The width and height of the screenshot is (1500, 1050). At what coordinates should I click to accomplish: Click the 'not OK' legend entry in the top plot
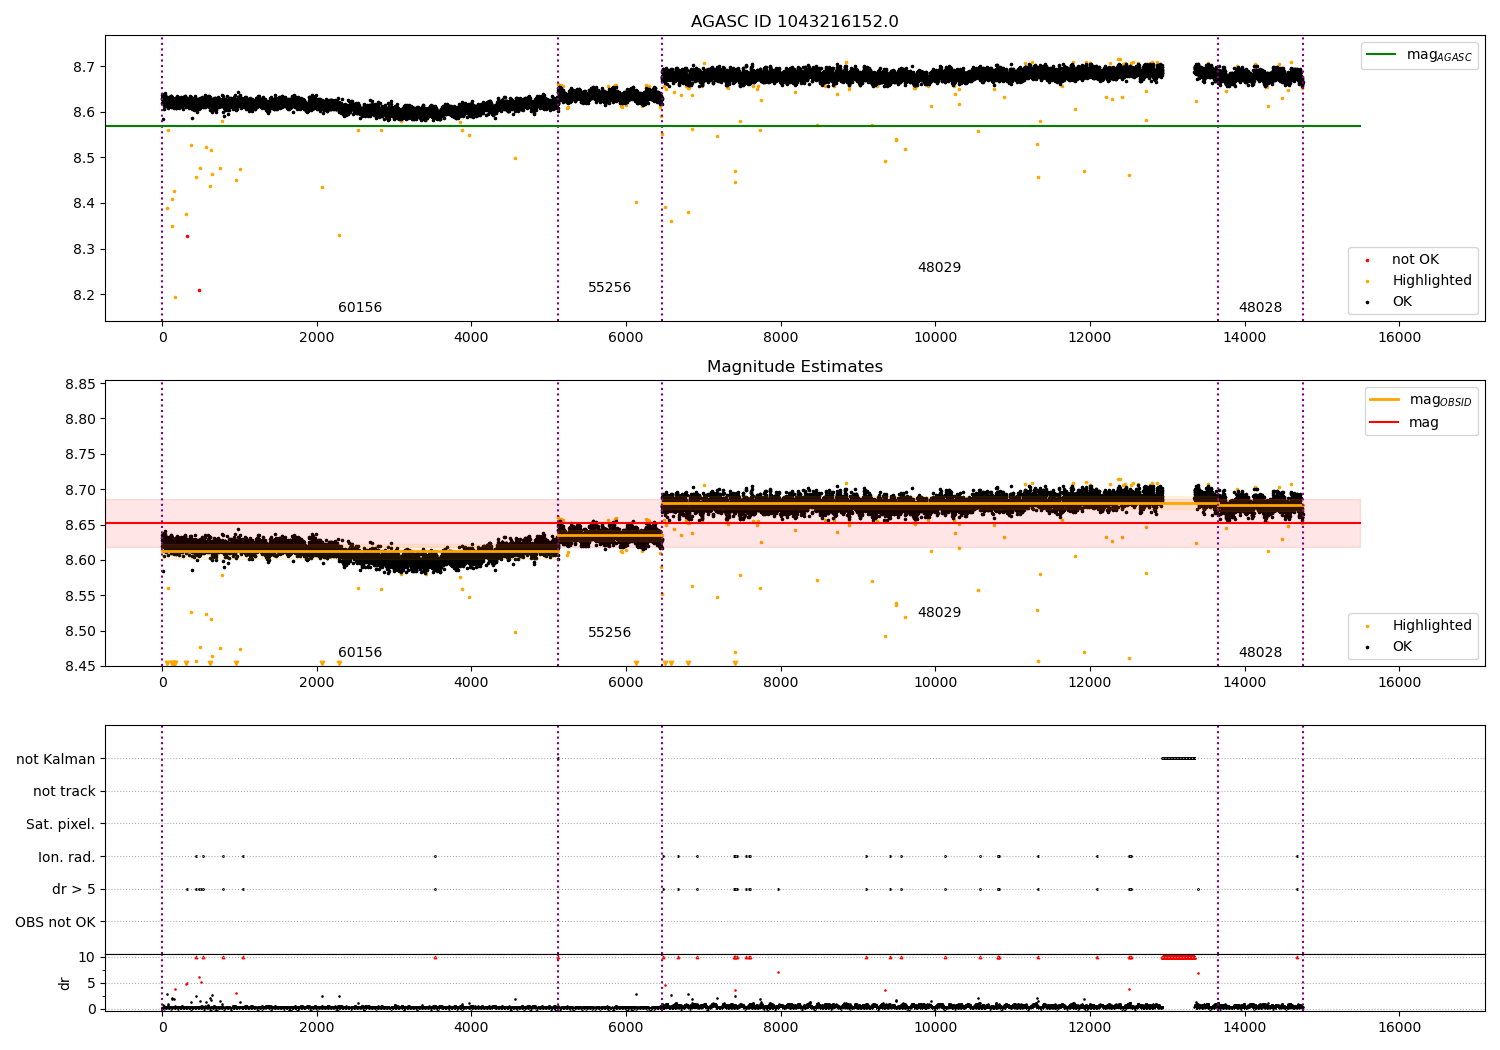point(1415,260)
